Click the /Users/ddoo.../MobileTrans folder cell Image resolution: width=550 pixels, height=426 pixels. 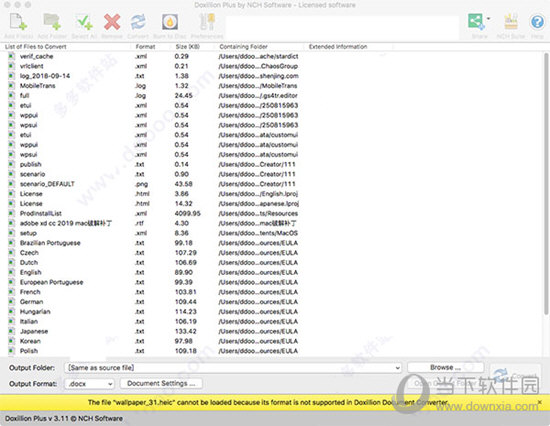coord(257,86)
